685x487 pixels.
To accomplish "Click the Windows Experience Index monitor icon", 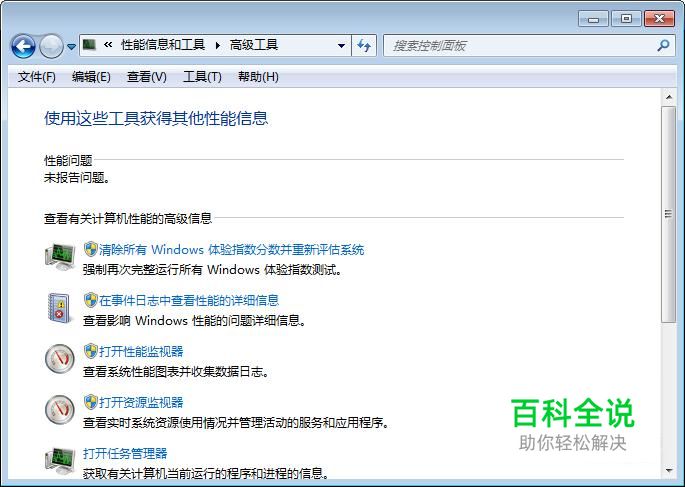I will coord(60,257).
